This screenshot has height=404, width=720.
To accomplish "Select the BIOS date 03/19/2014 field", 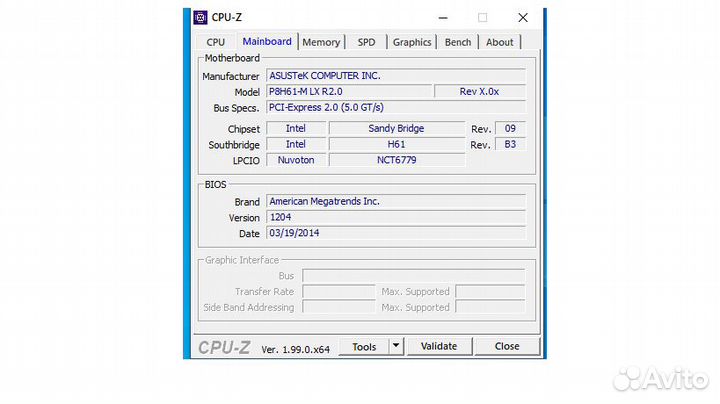I will click(x=396, y=233).
